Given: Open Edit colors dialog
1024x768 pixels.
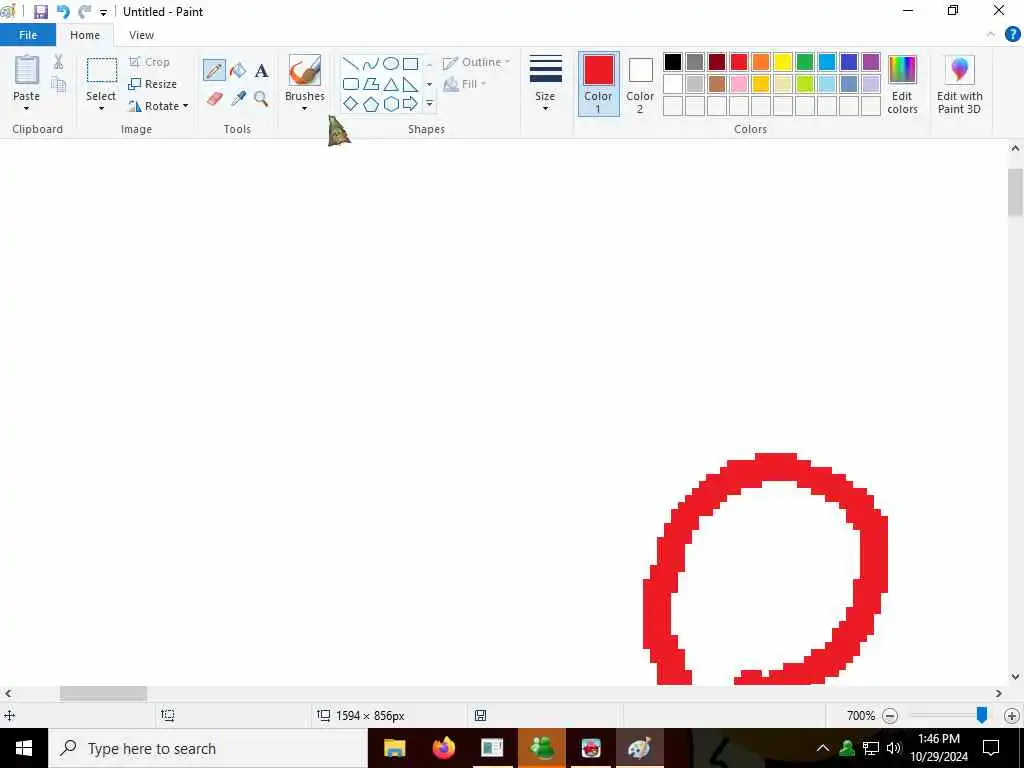Looking at the screenshot, I should (x=903, y=84).
